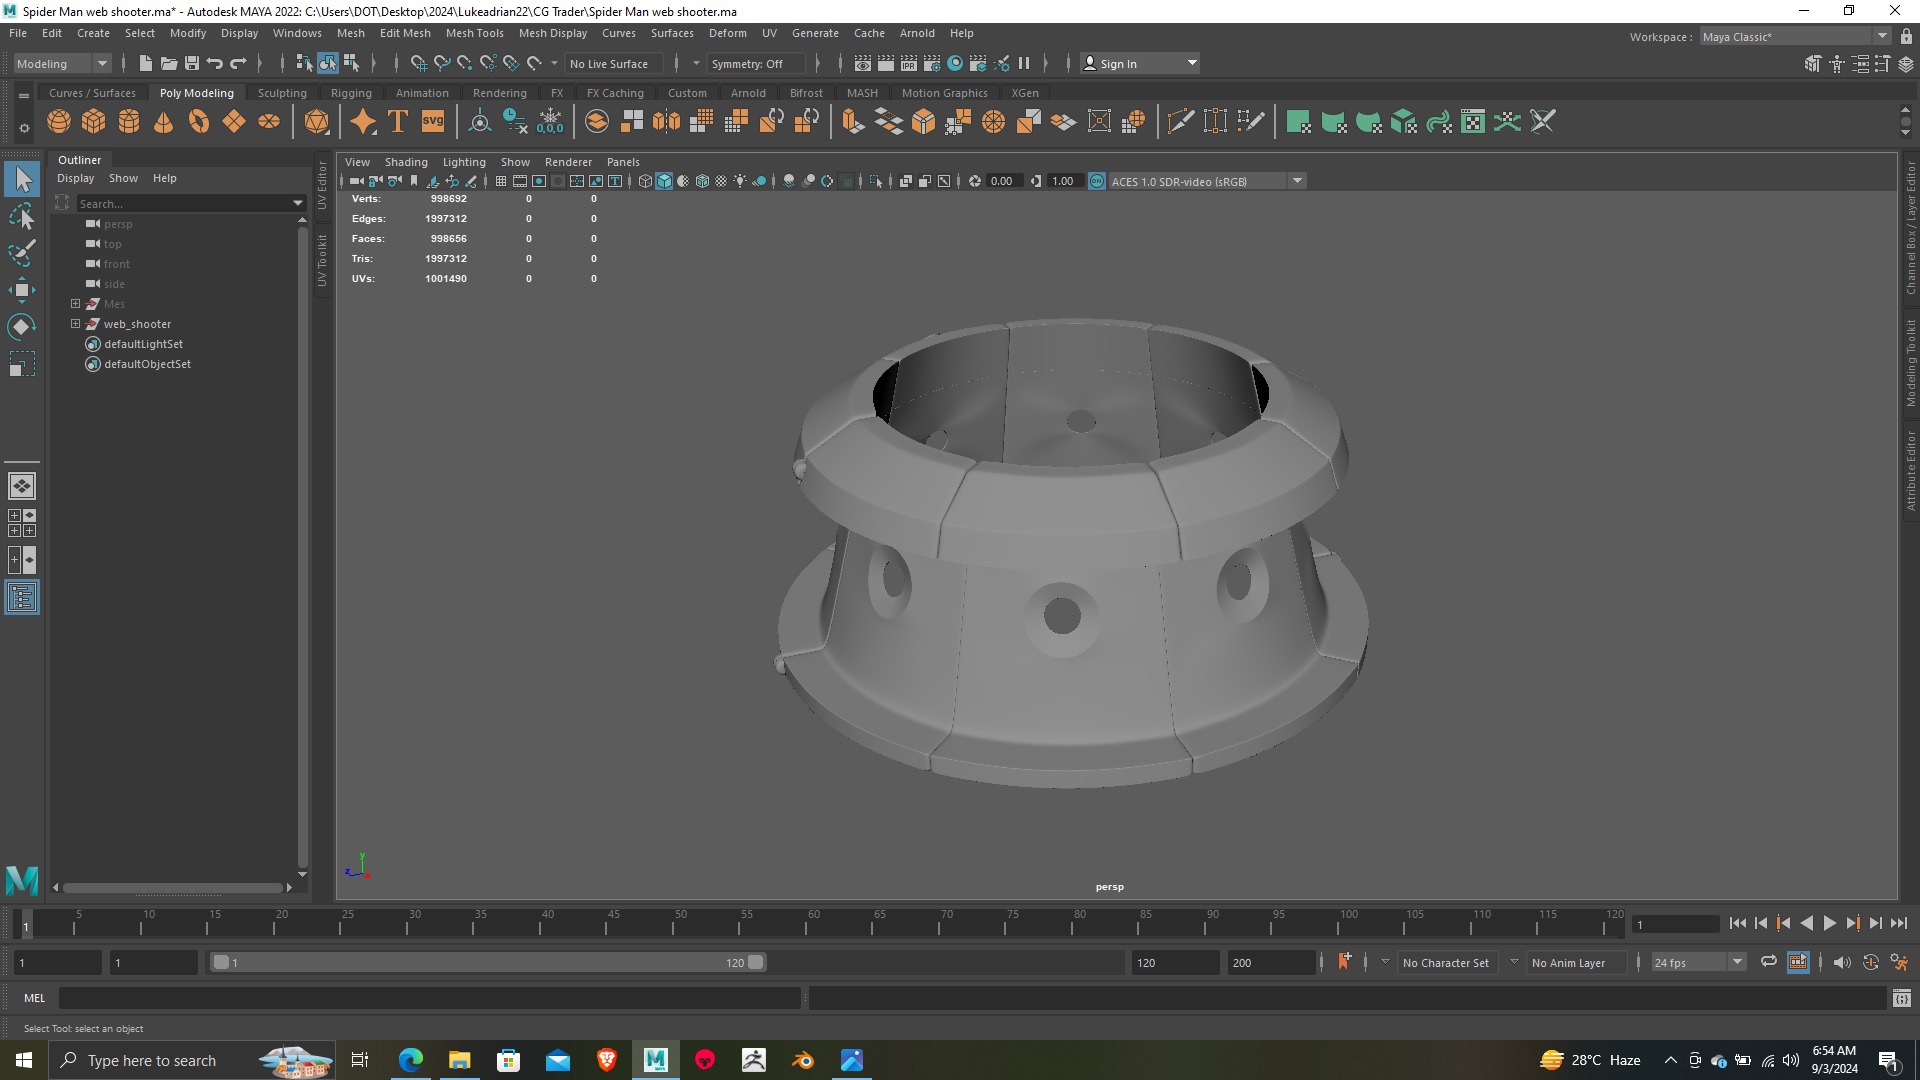The width and height of the screenshot is (1920, 1080).
Task: Click the planar UV mapping green shelf icon
Action: (1299, 122)
